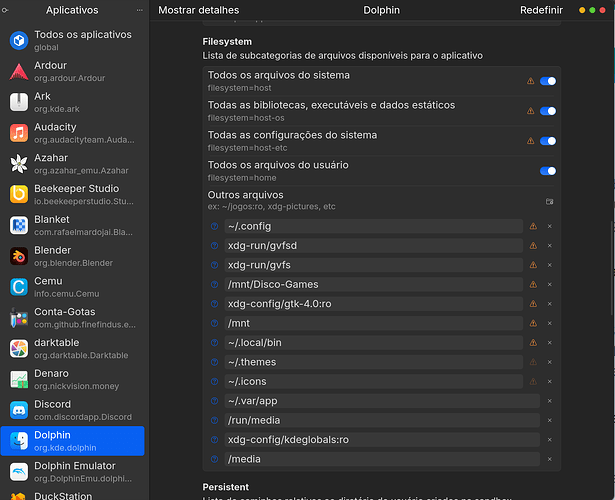Click the warning icon on filesystem=host-etc row

click(530, 141)
